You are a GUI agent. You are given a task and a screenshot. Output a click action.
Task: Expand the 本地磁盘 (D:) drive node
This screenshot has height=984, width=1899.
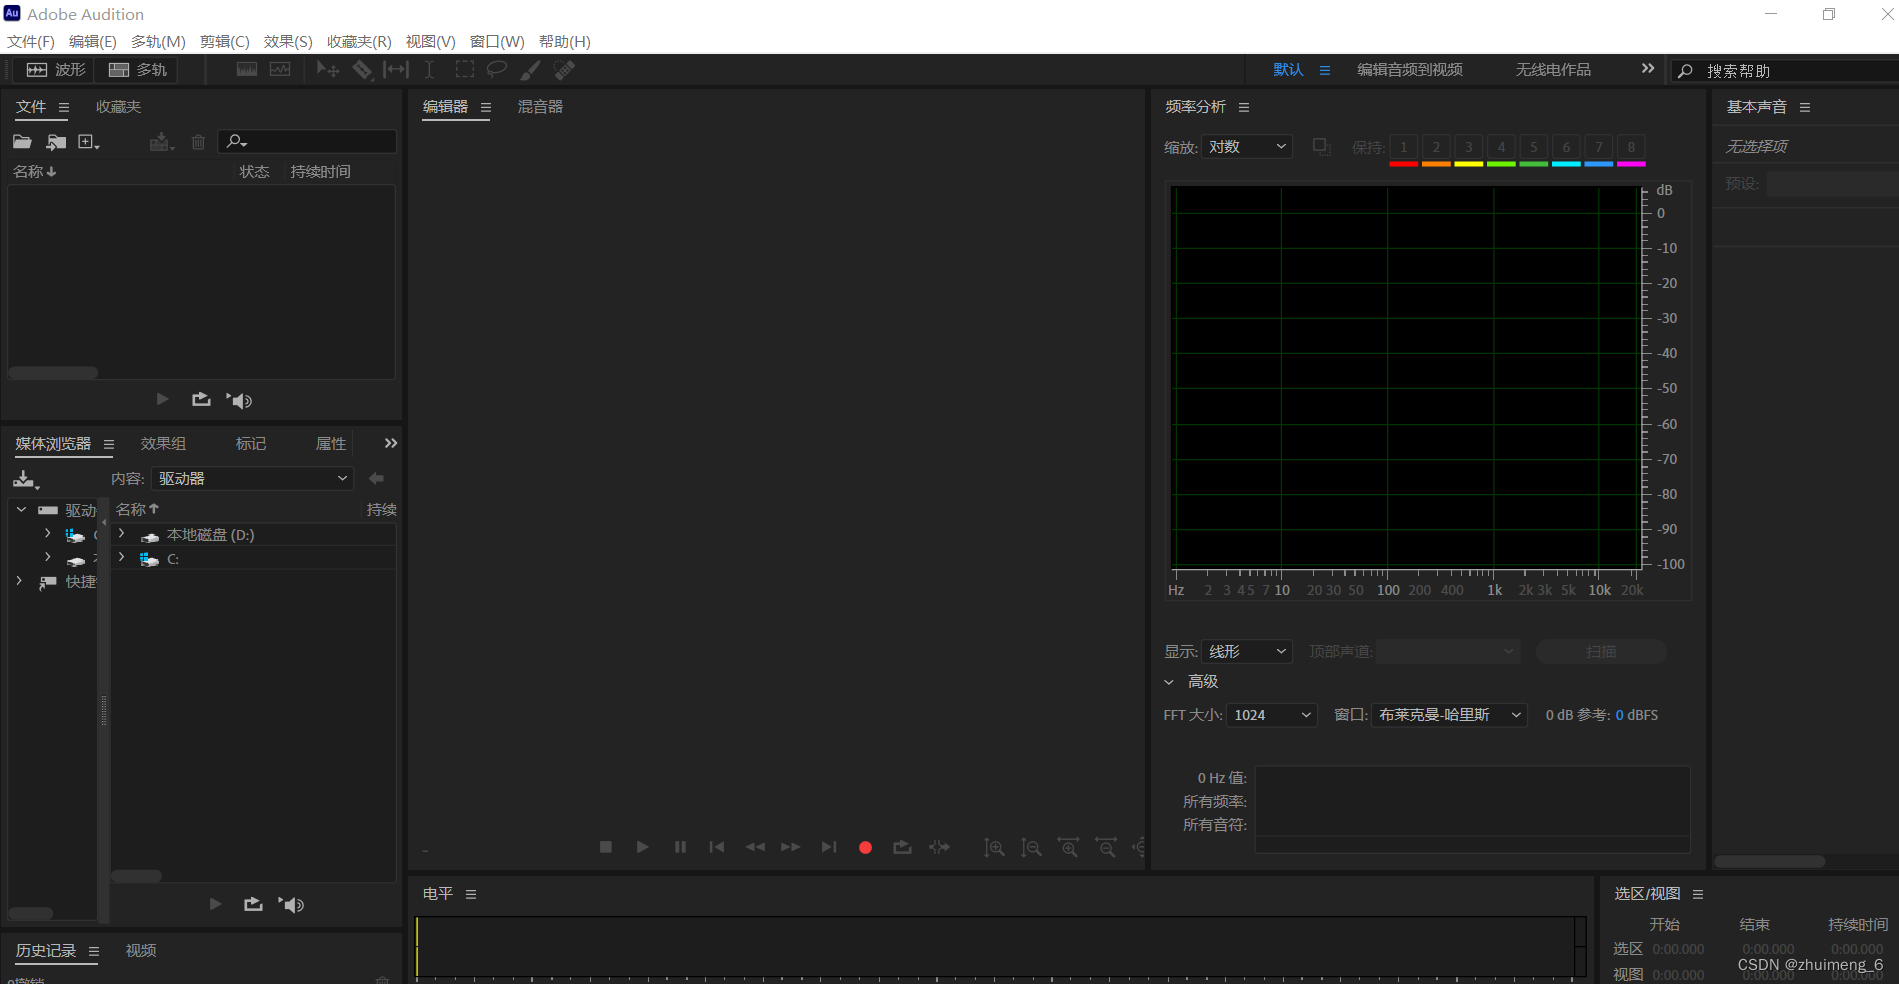pos(121,534)
